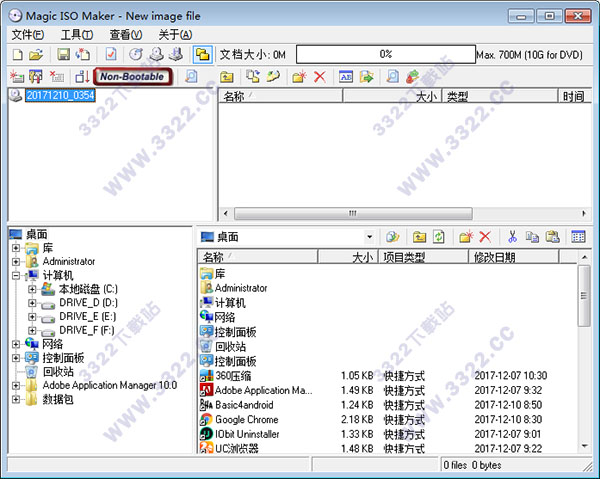Refresh the local file list
Viewport: 600px width, 479px height.
click(439, 237)
